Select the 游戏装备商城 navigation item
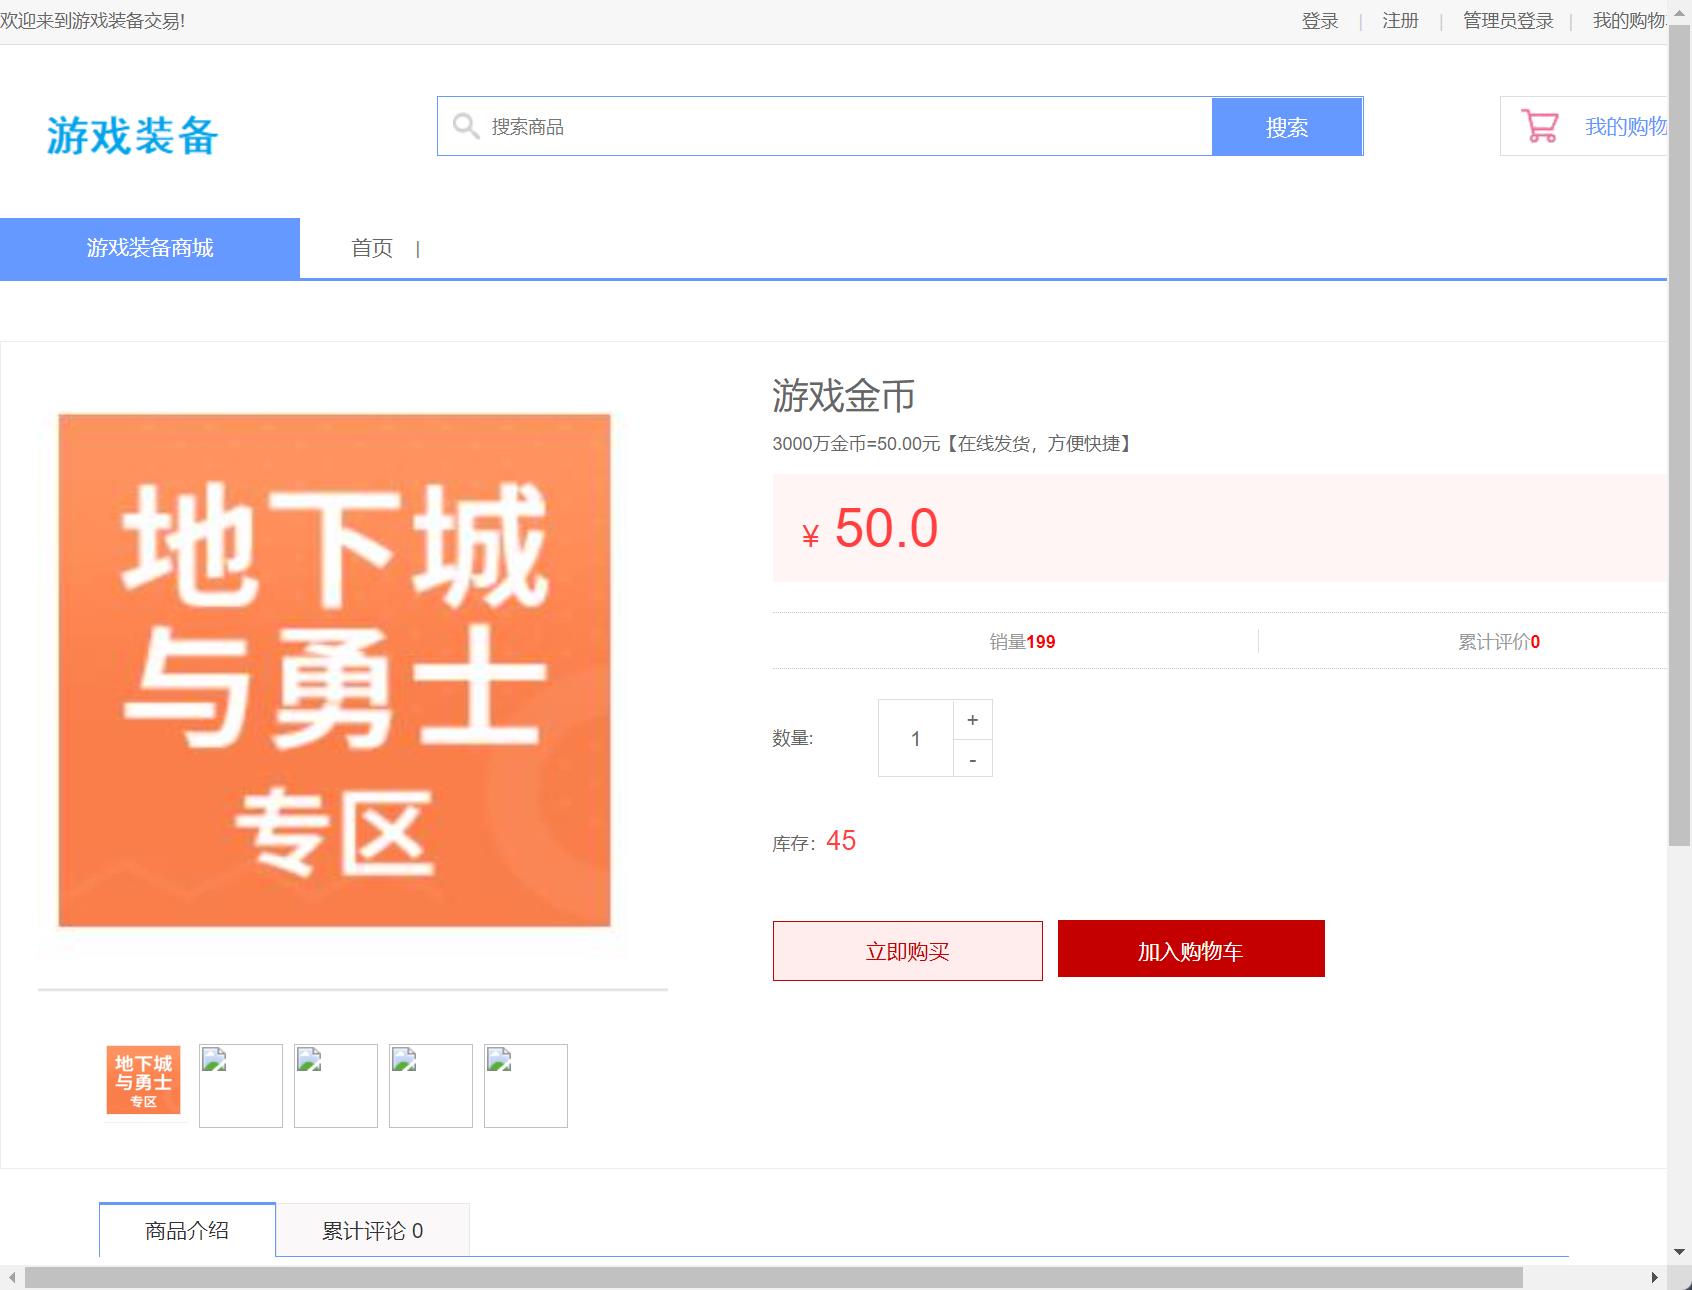The height and width of the screenshot is (1290, 1692). pyautogui.click(x=149, y=248)
